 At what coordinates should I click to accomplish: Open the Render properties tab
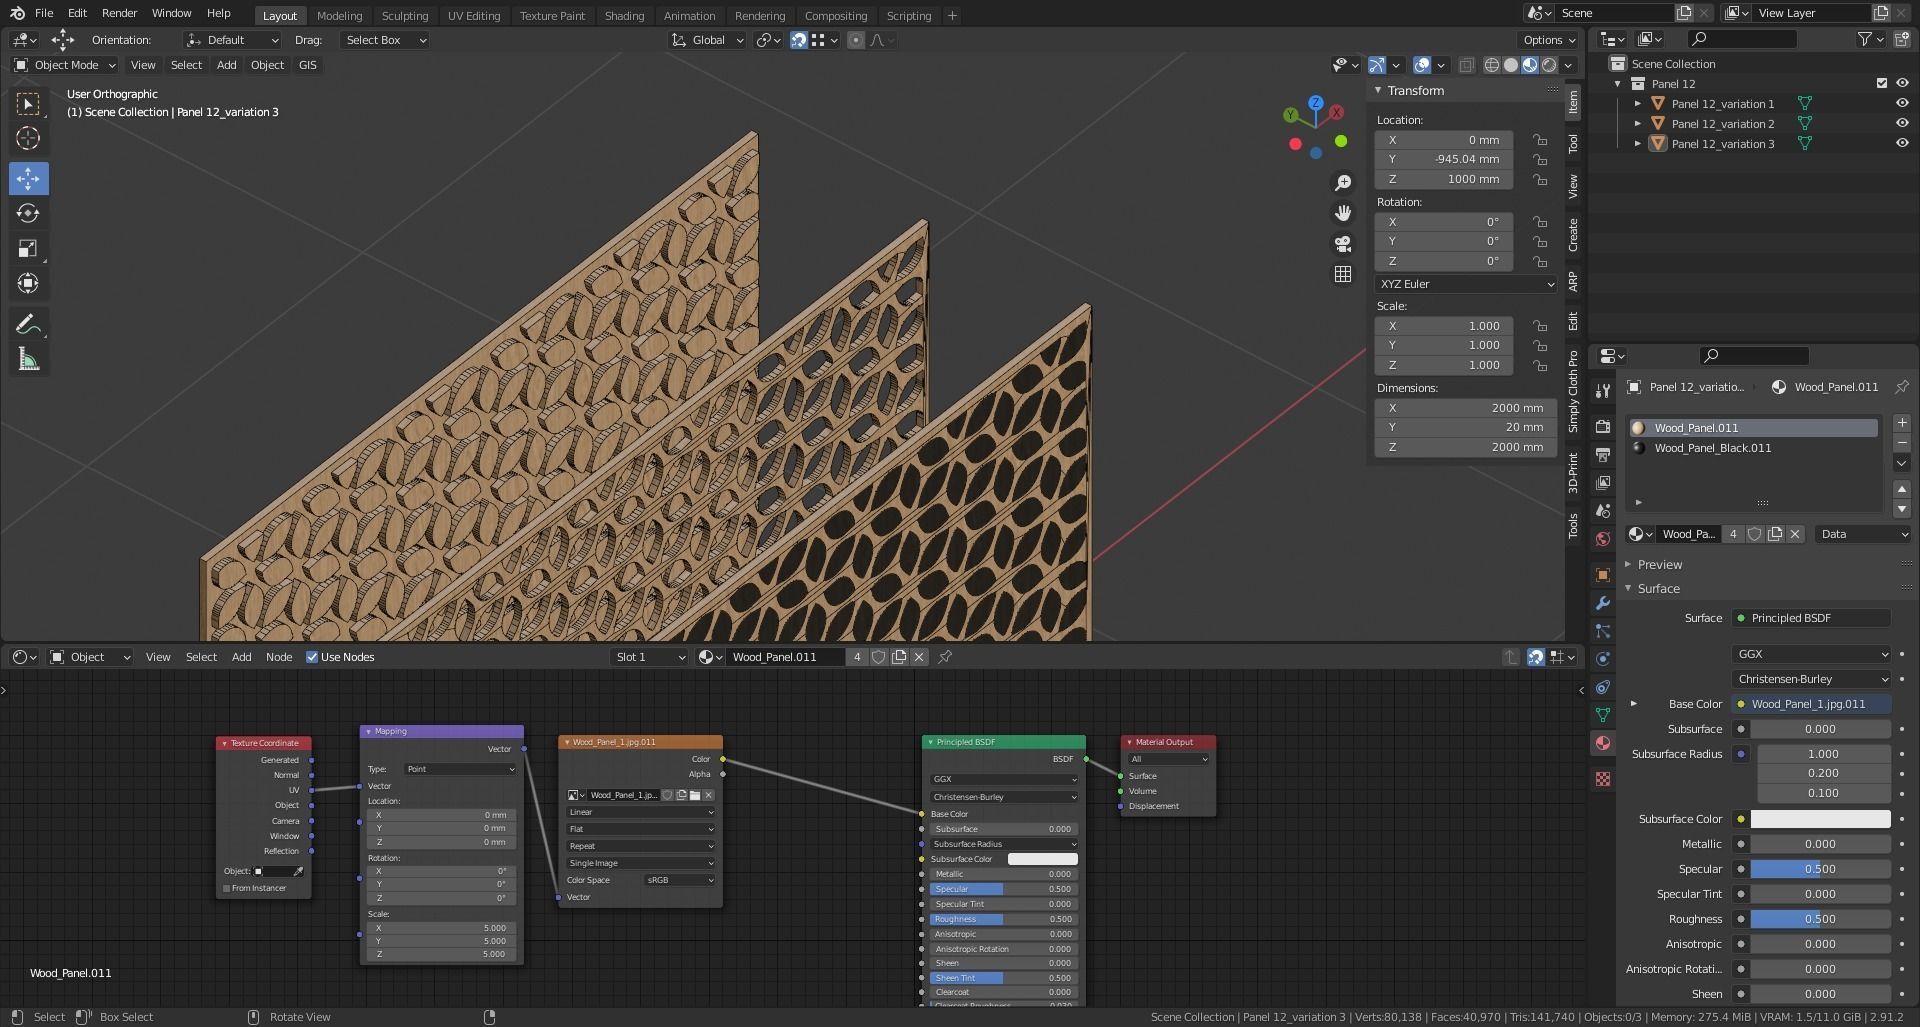pos(1603,427)
